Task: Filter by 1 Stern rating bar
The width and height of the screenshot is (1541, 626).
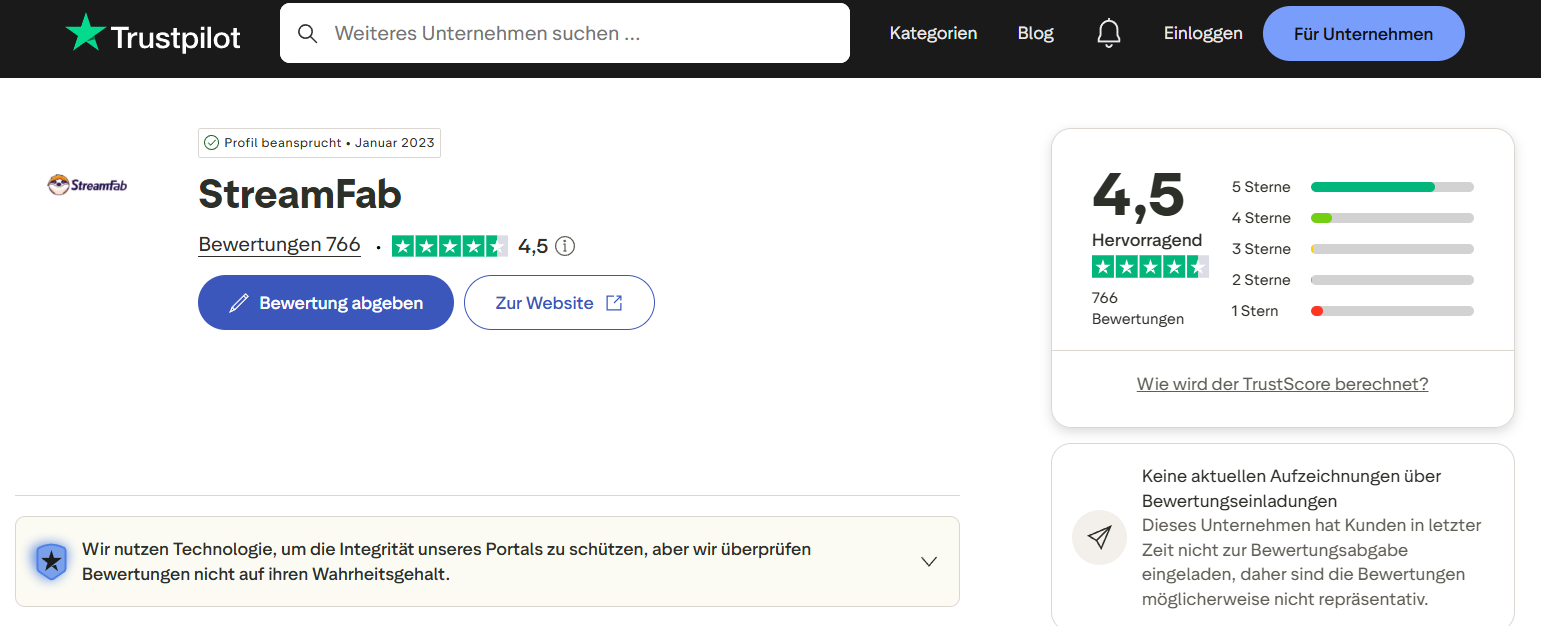Action: [x=1392, y=311]
